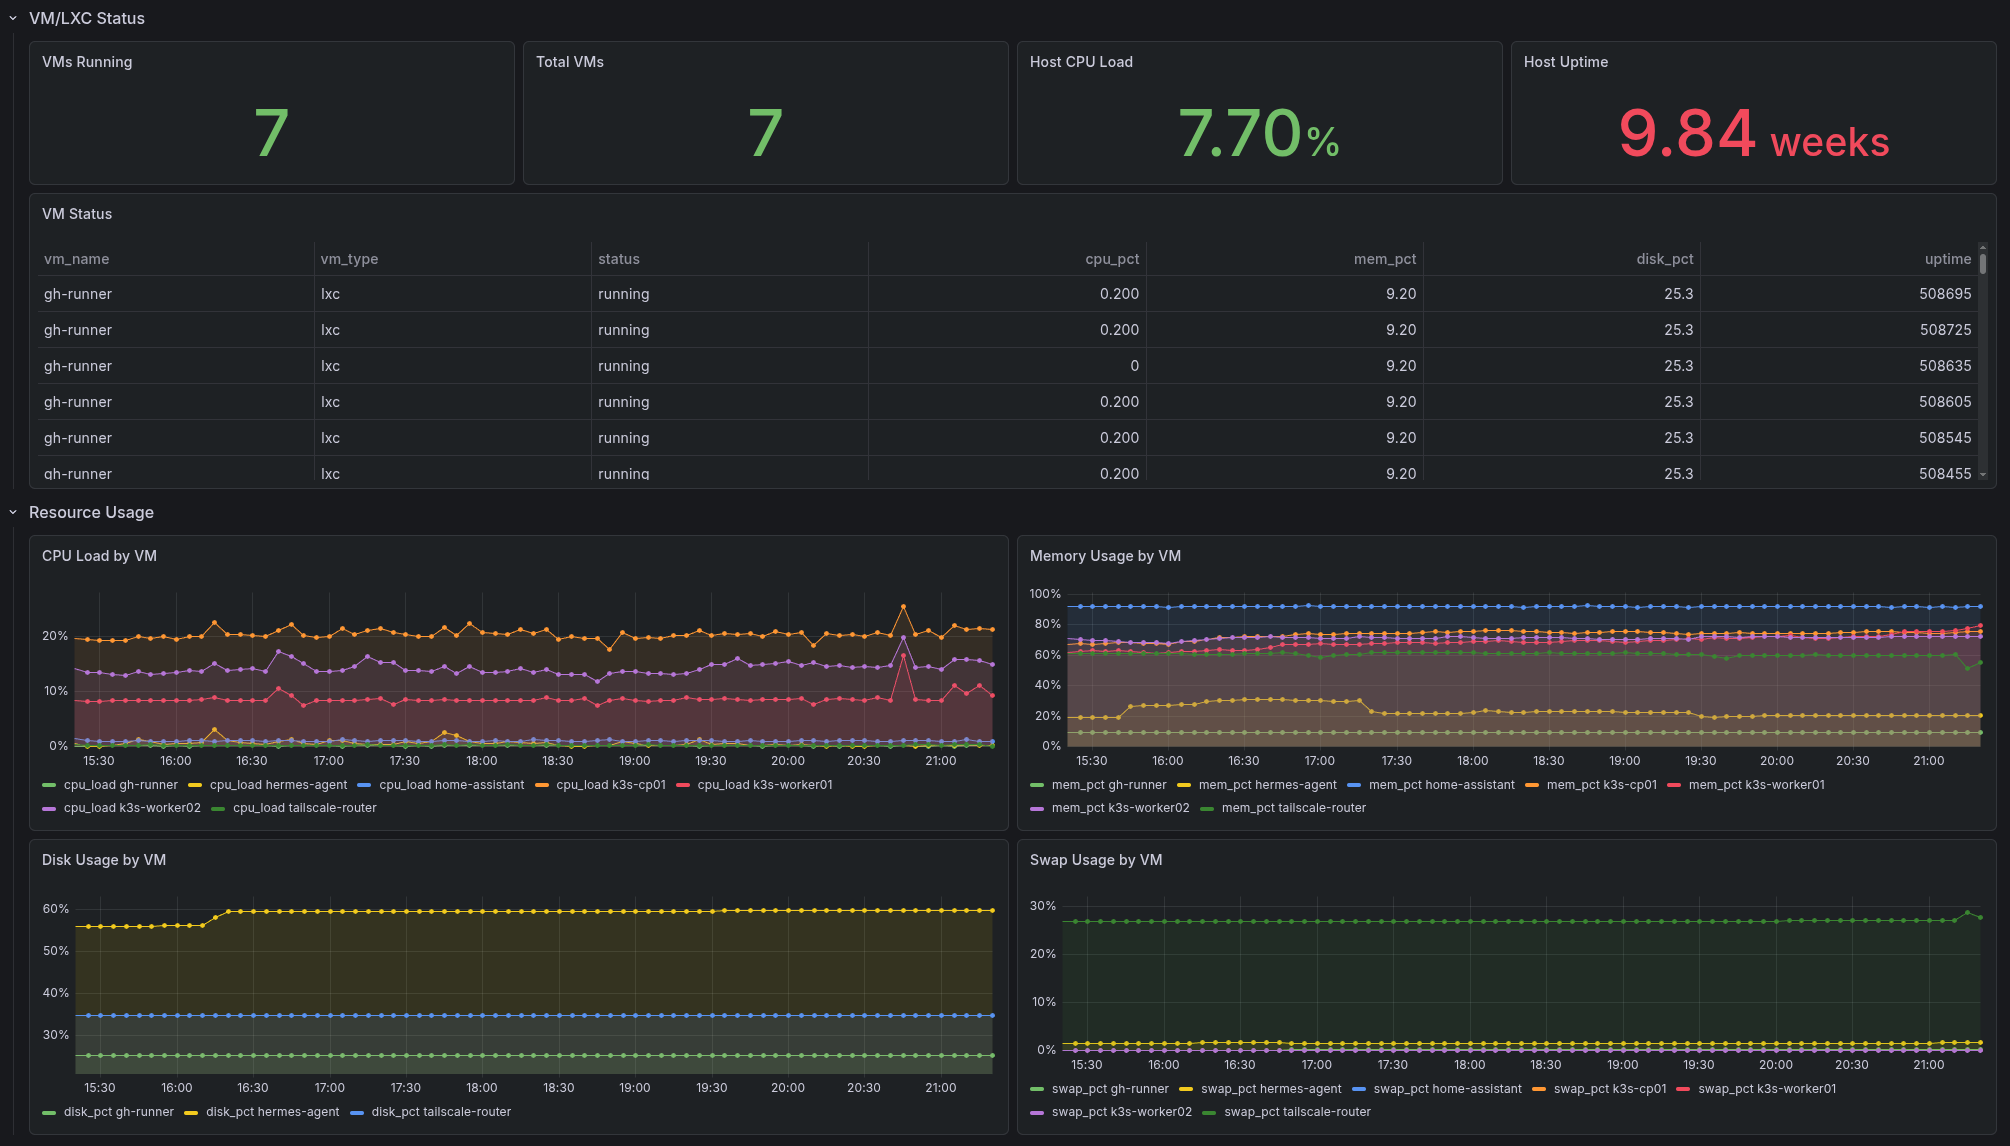Open the VM Status table scrollbar arrow
The image size is (2010, 1146).
click(1984, 474)
